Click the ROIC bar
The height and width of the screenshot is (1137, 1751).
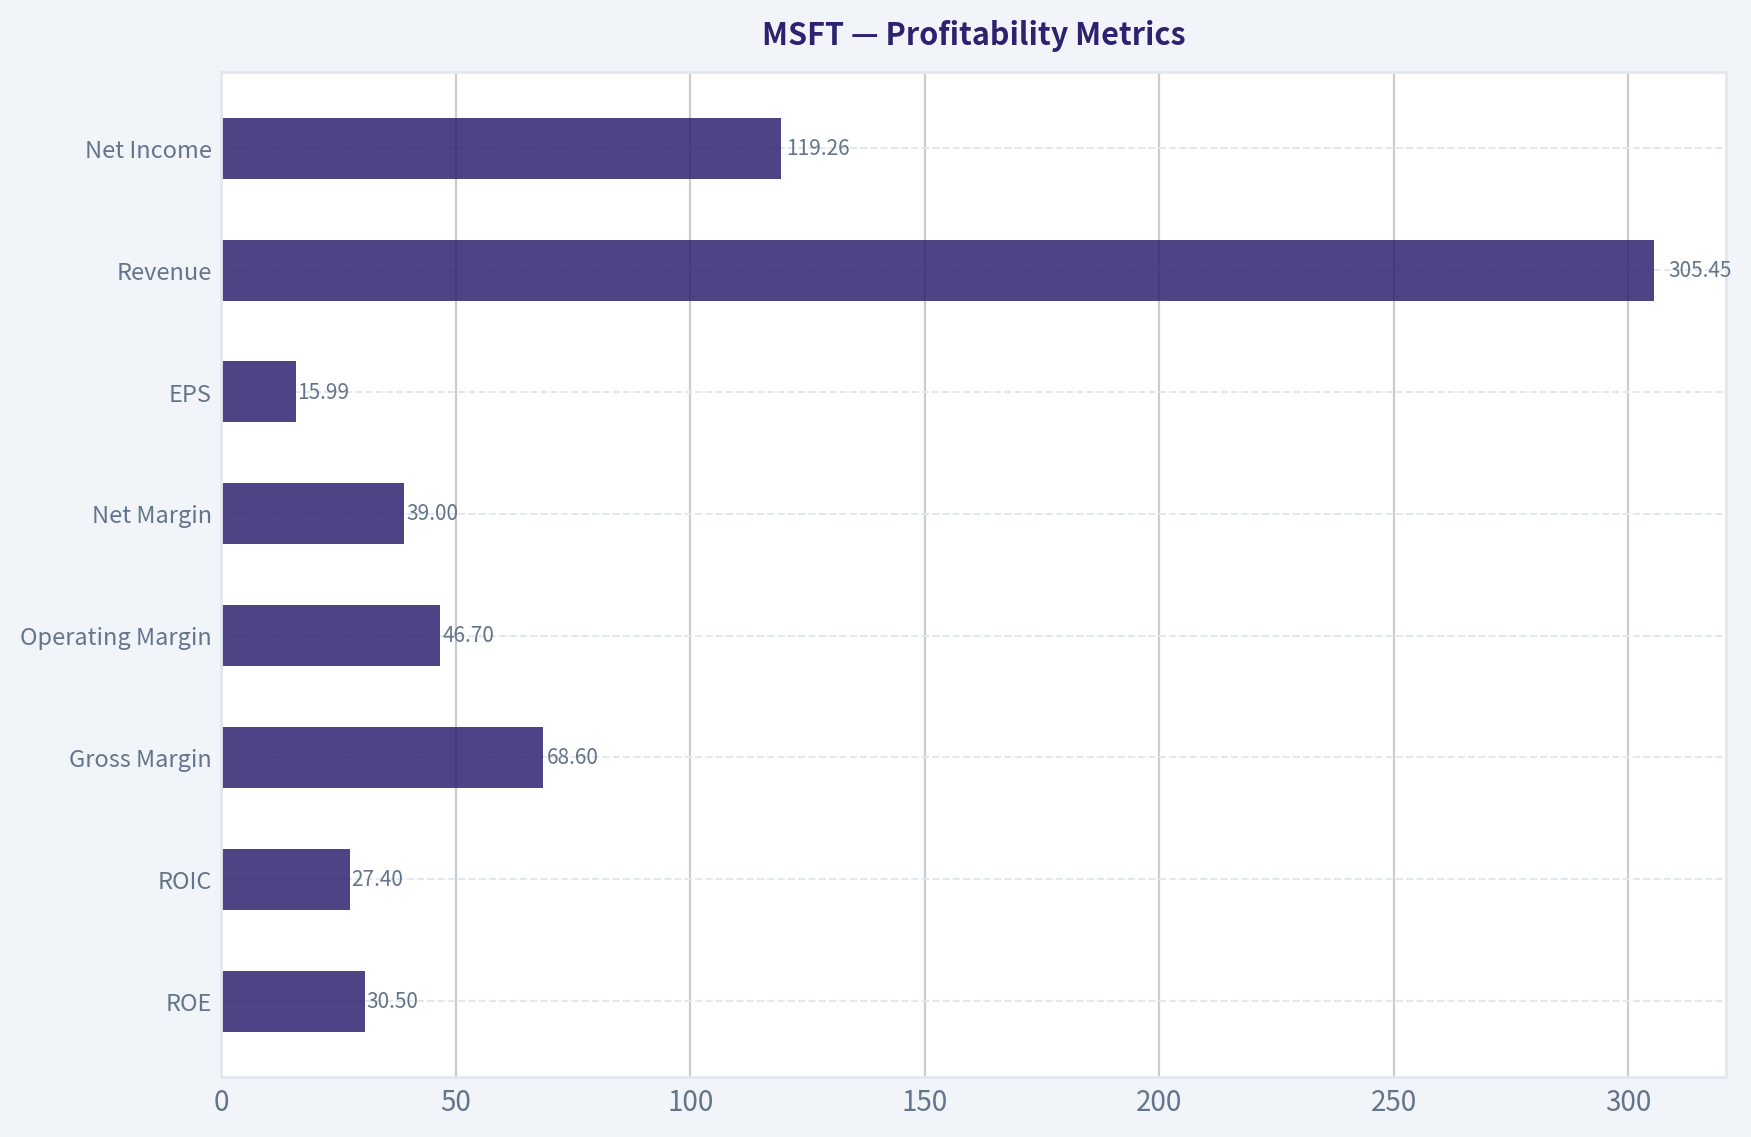[286, 880]
